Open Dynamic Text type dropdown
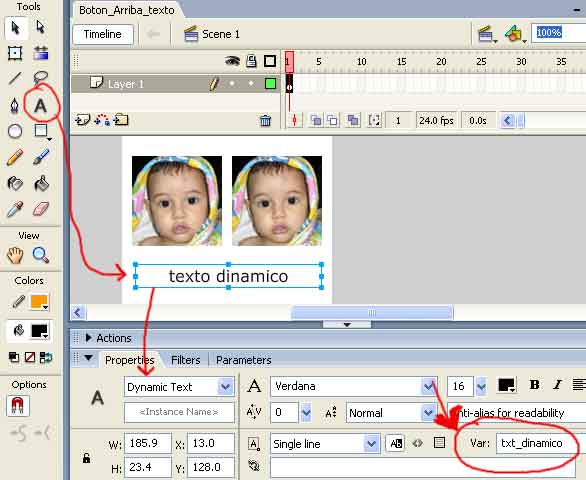The image size is (586, 480). coord(225,387)
